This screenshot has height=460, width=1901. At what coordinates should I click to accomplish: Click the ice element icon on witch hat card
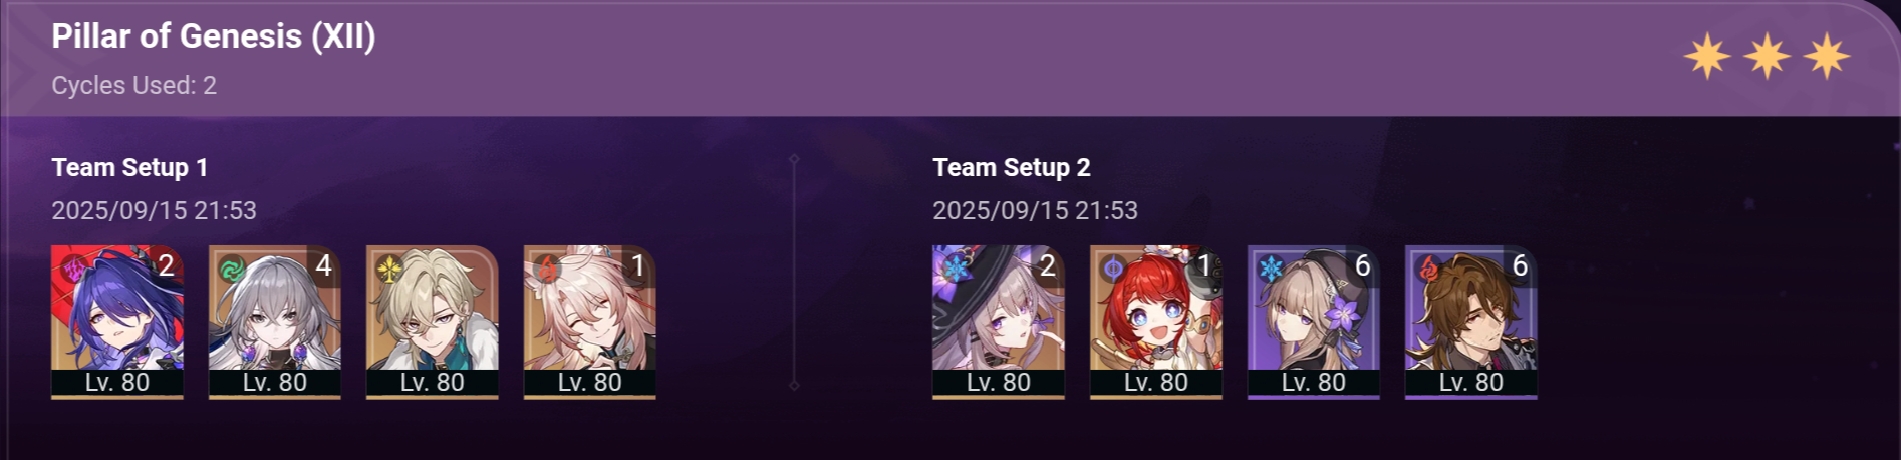click(956, 268)
